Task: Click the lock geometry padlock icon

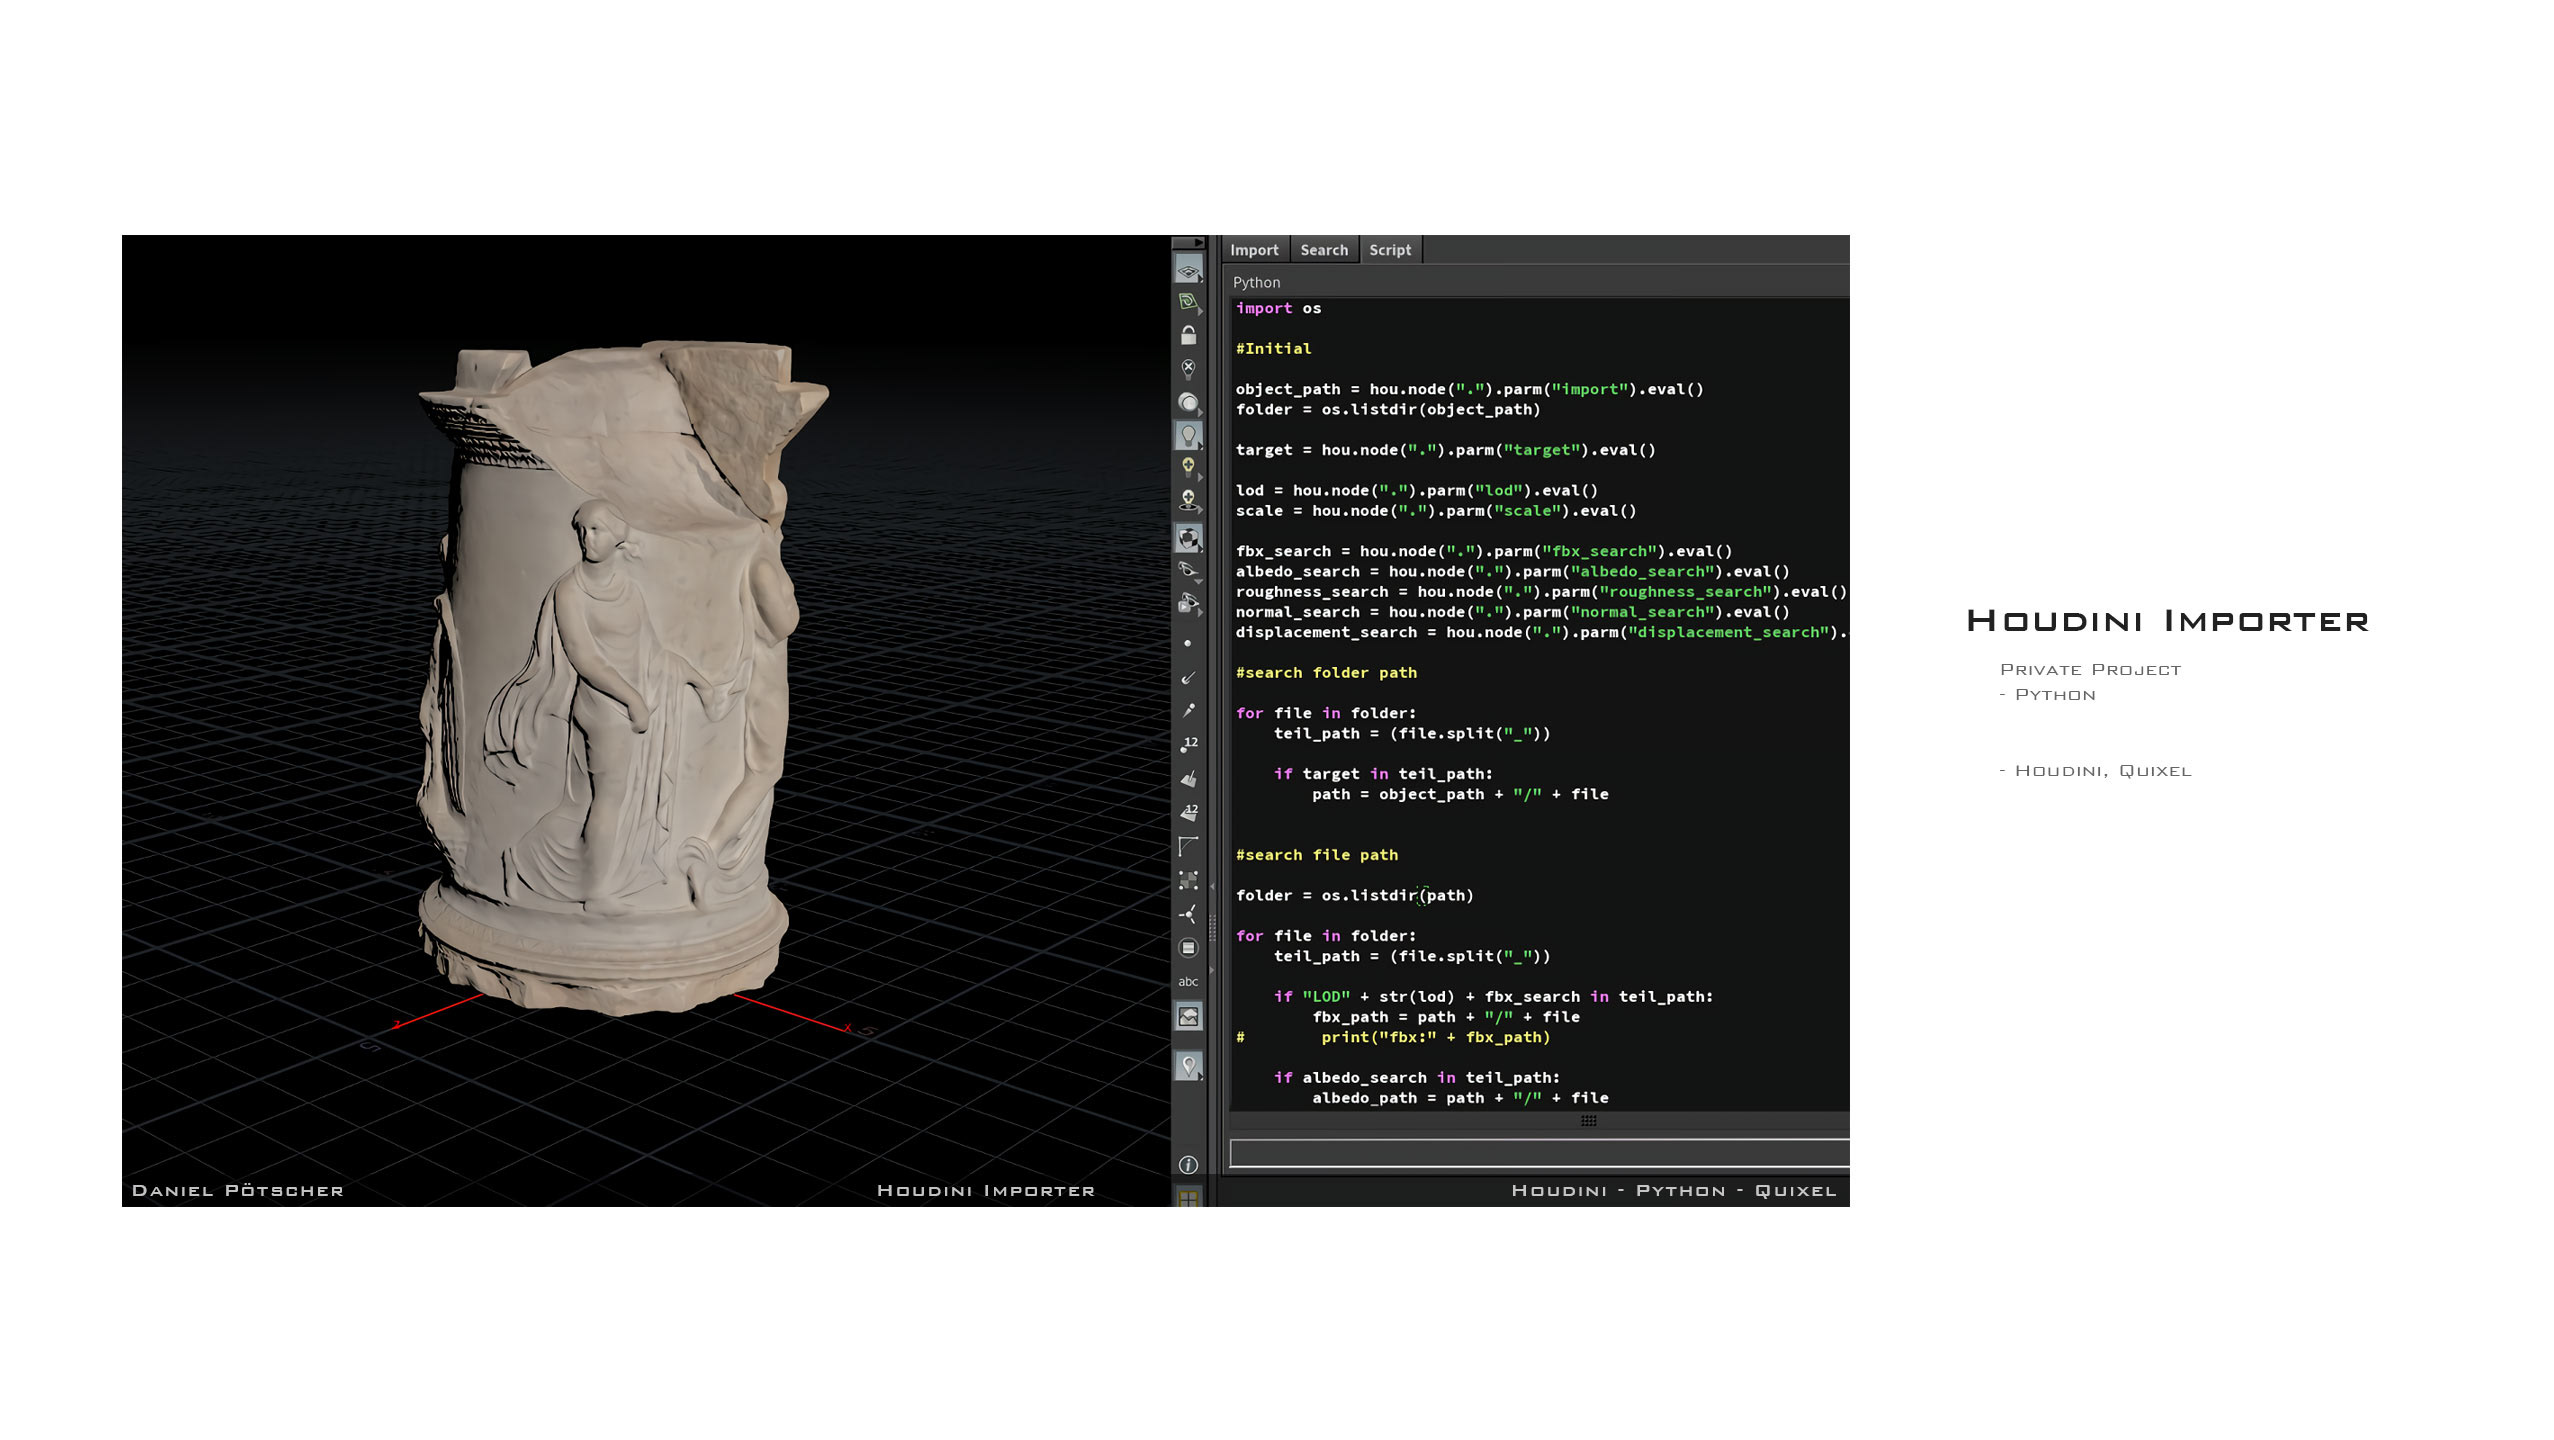Action: [x=1188, y=335]
